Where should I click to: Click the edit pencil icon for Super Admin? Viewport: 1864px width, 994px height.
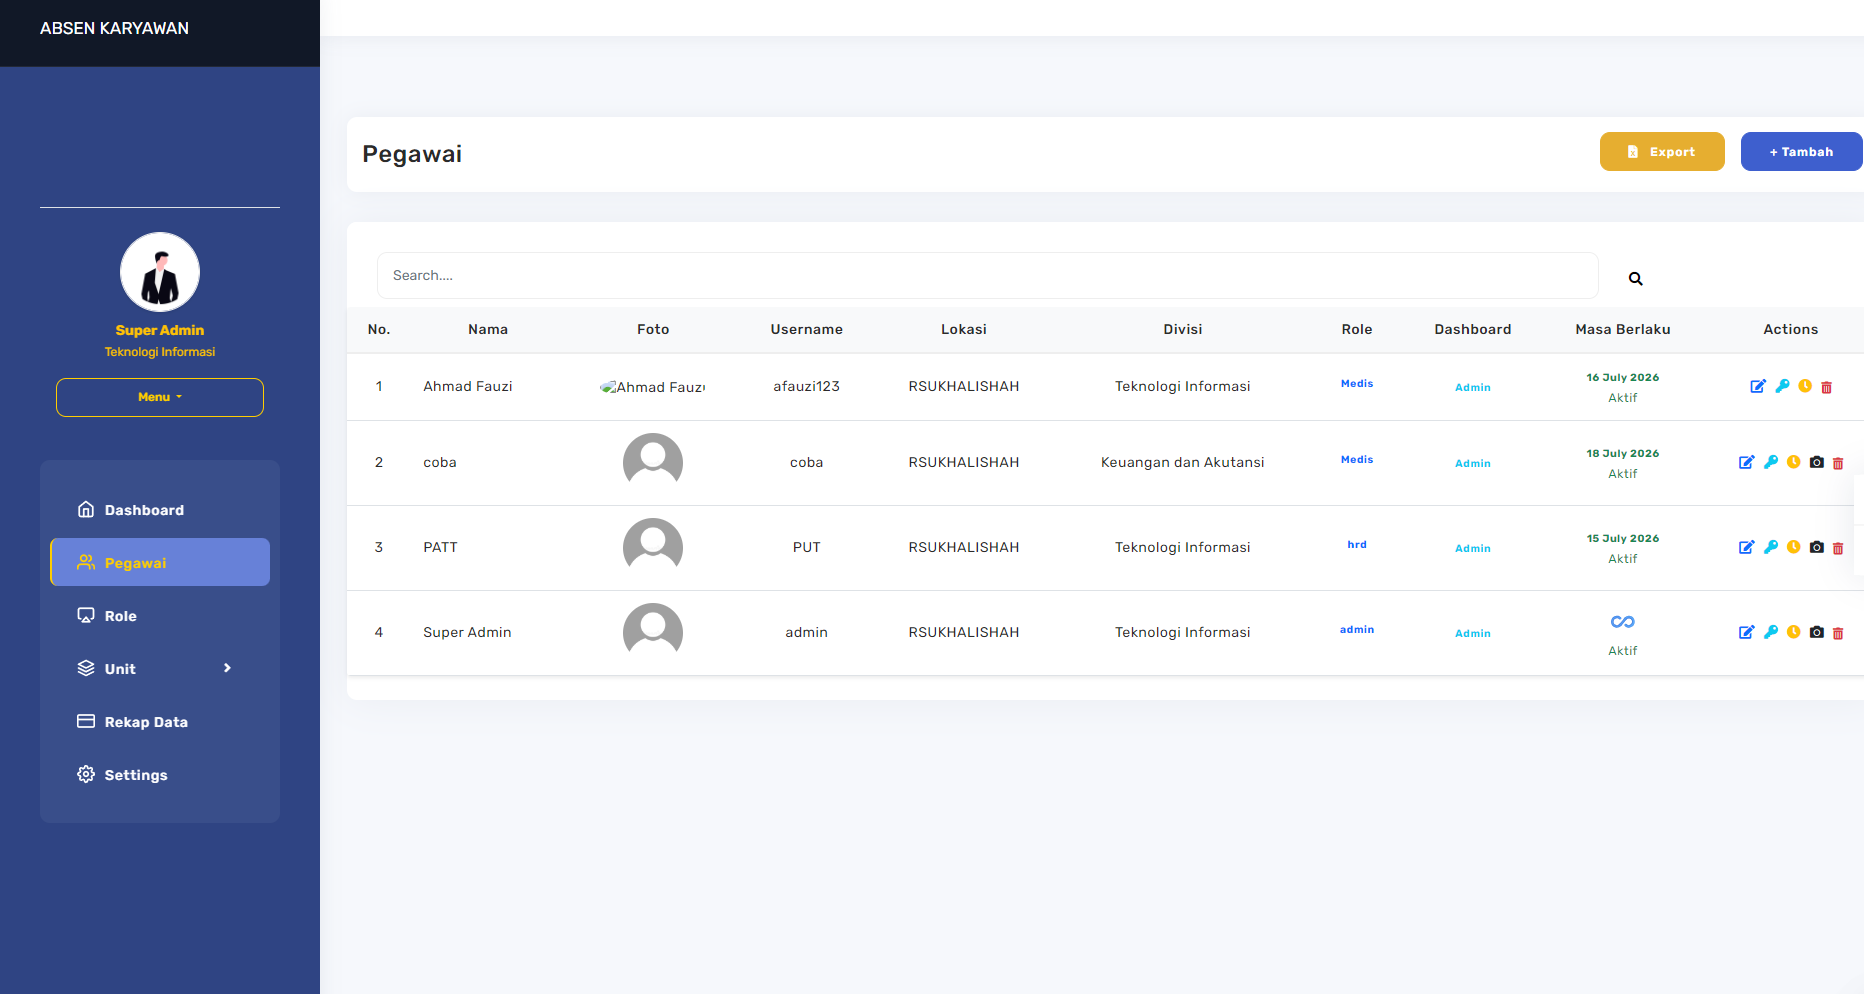1746,632
